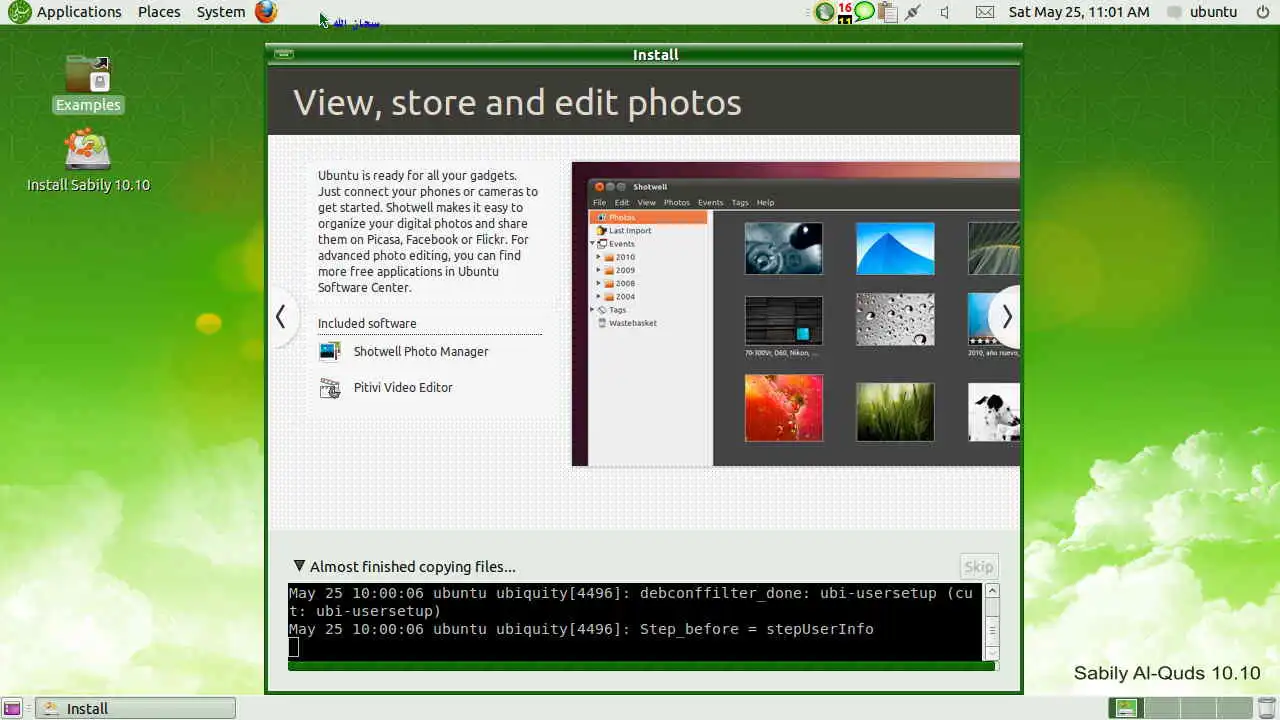Click Events menu in Shotwell screenshot
Screen dimensions: 1280x720
tap(710, 202)
